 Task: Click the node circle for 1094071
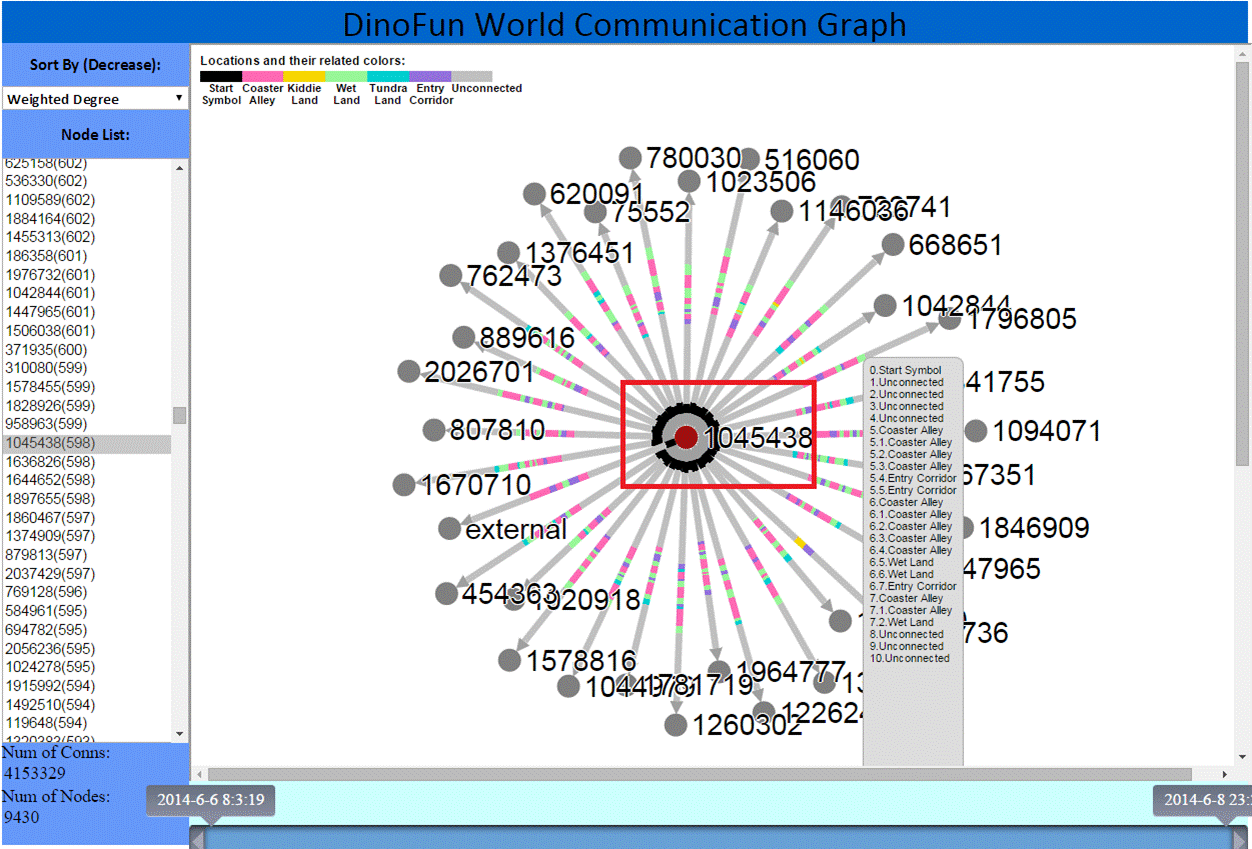(975, 431)
